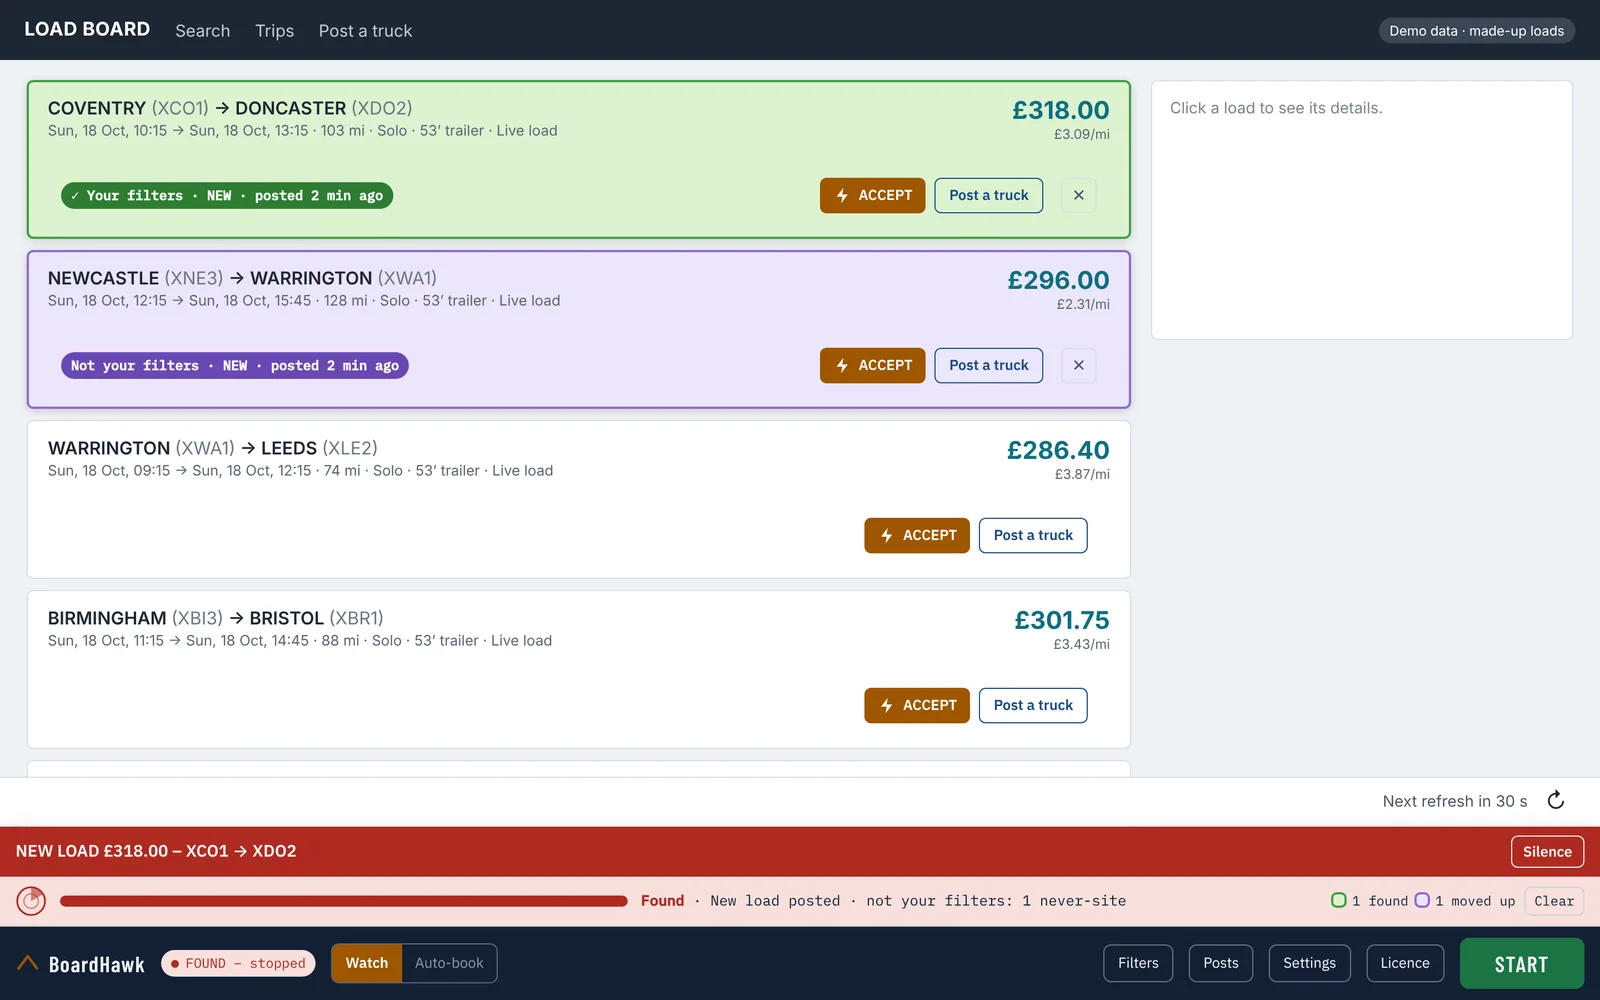Toggle the green '1 found' indicator
1600x1000 pixels.
click(x=1369, y=901)
